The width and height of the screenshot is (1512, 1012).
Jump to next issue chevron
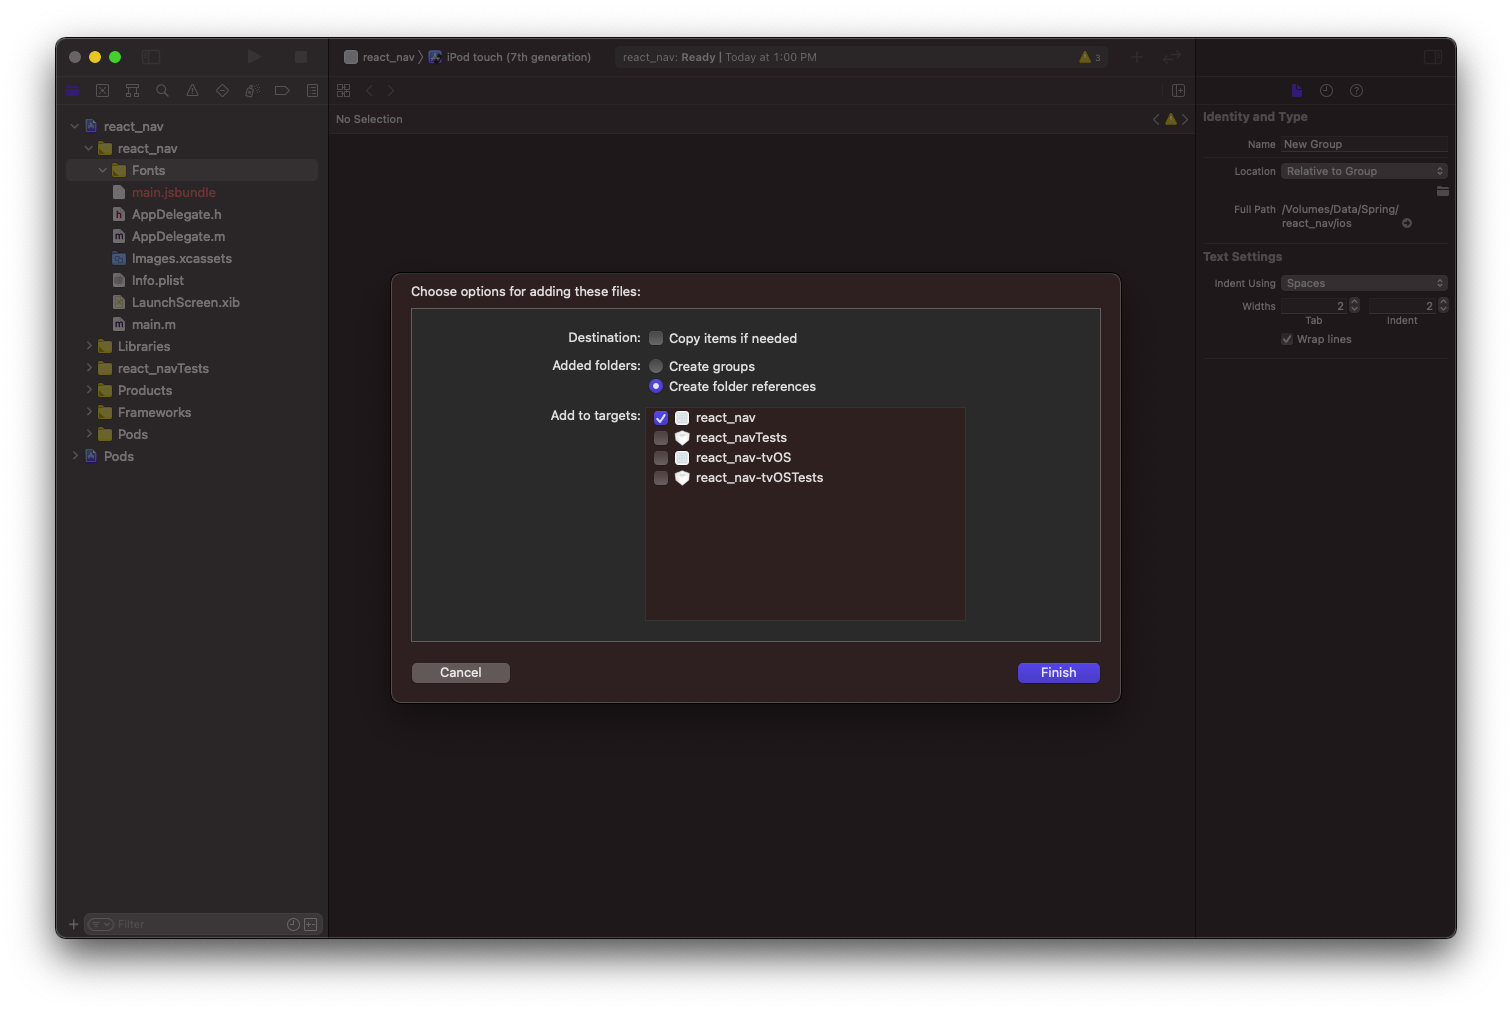(x=1185, y=119)
